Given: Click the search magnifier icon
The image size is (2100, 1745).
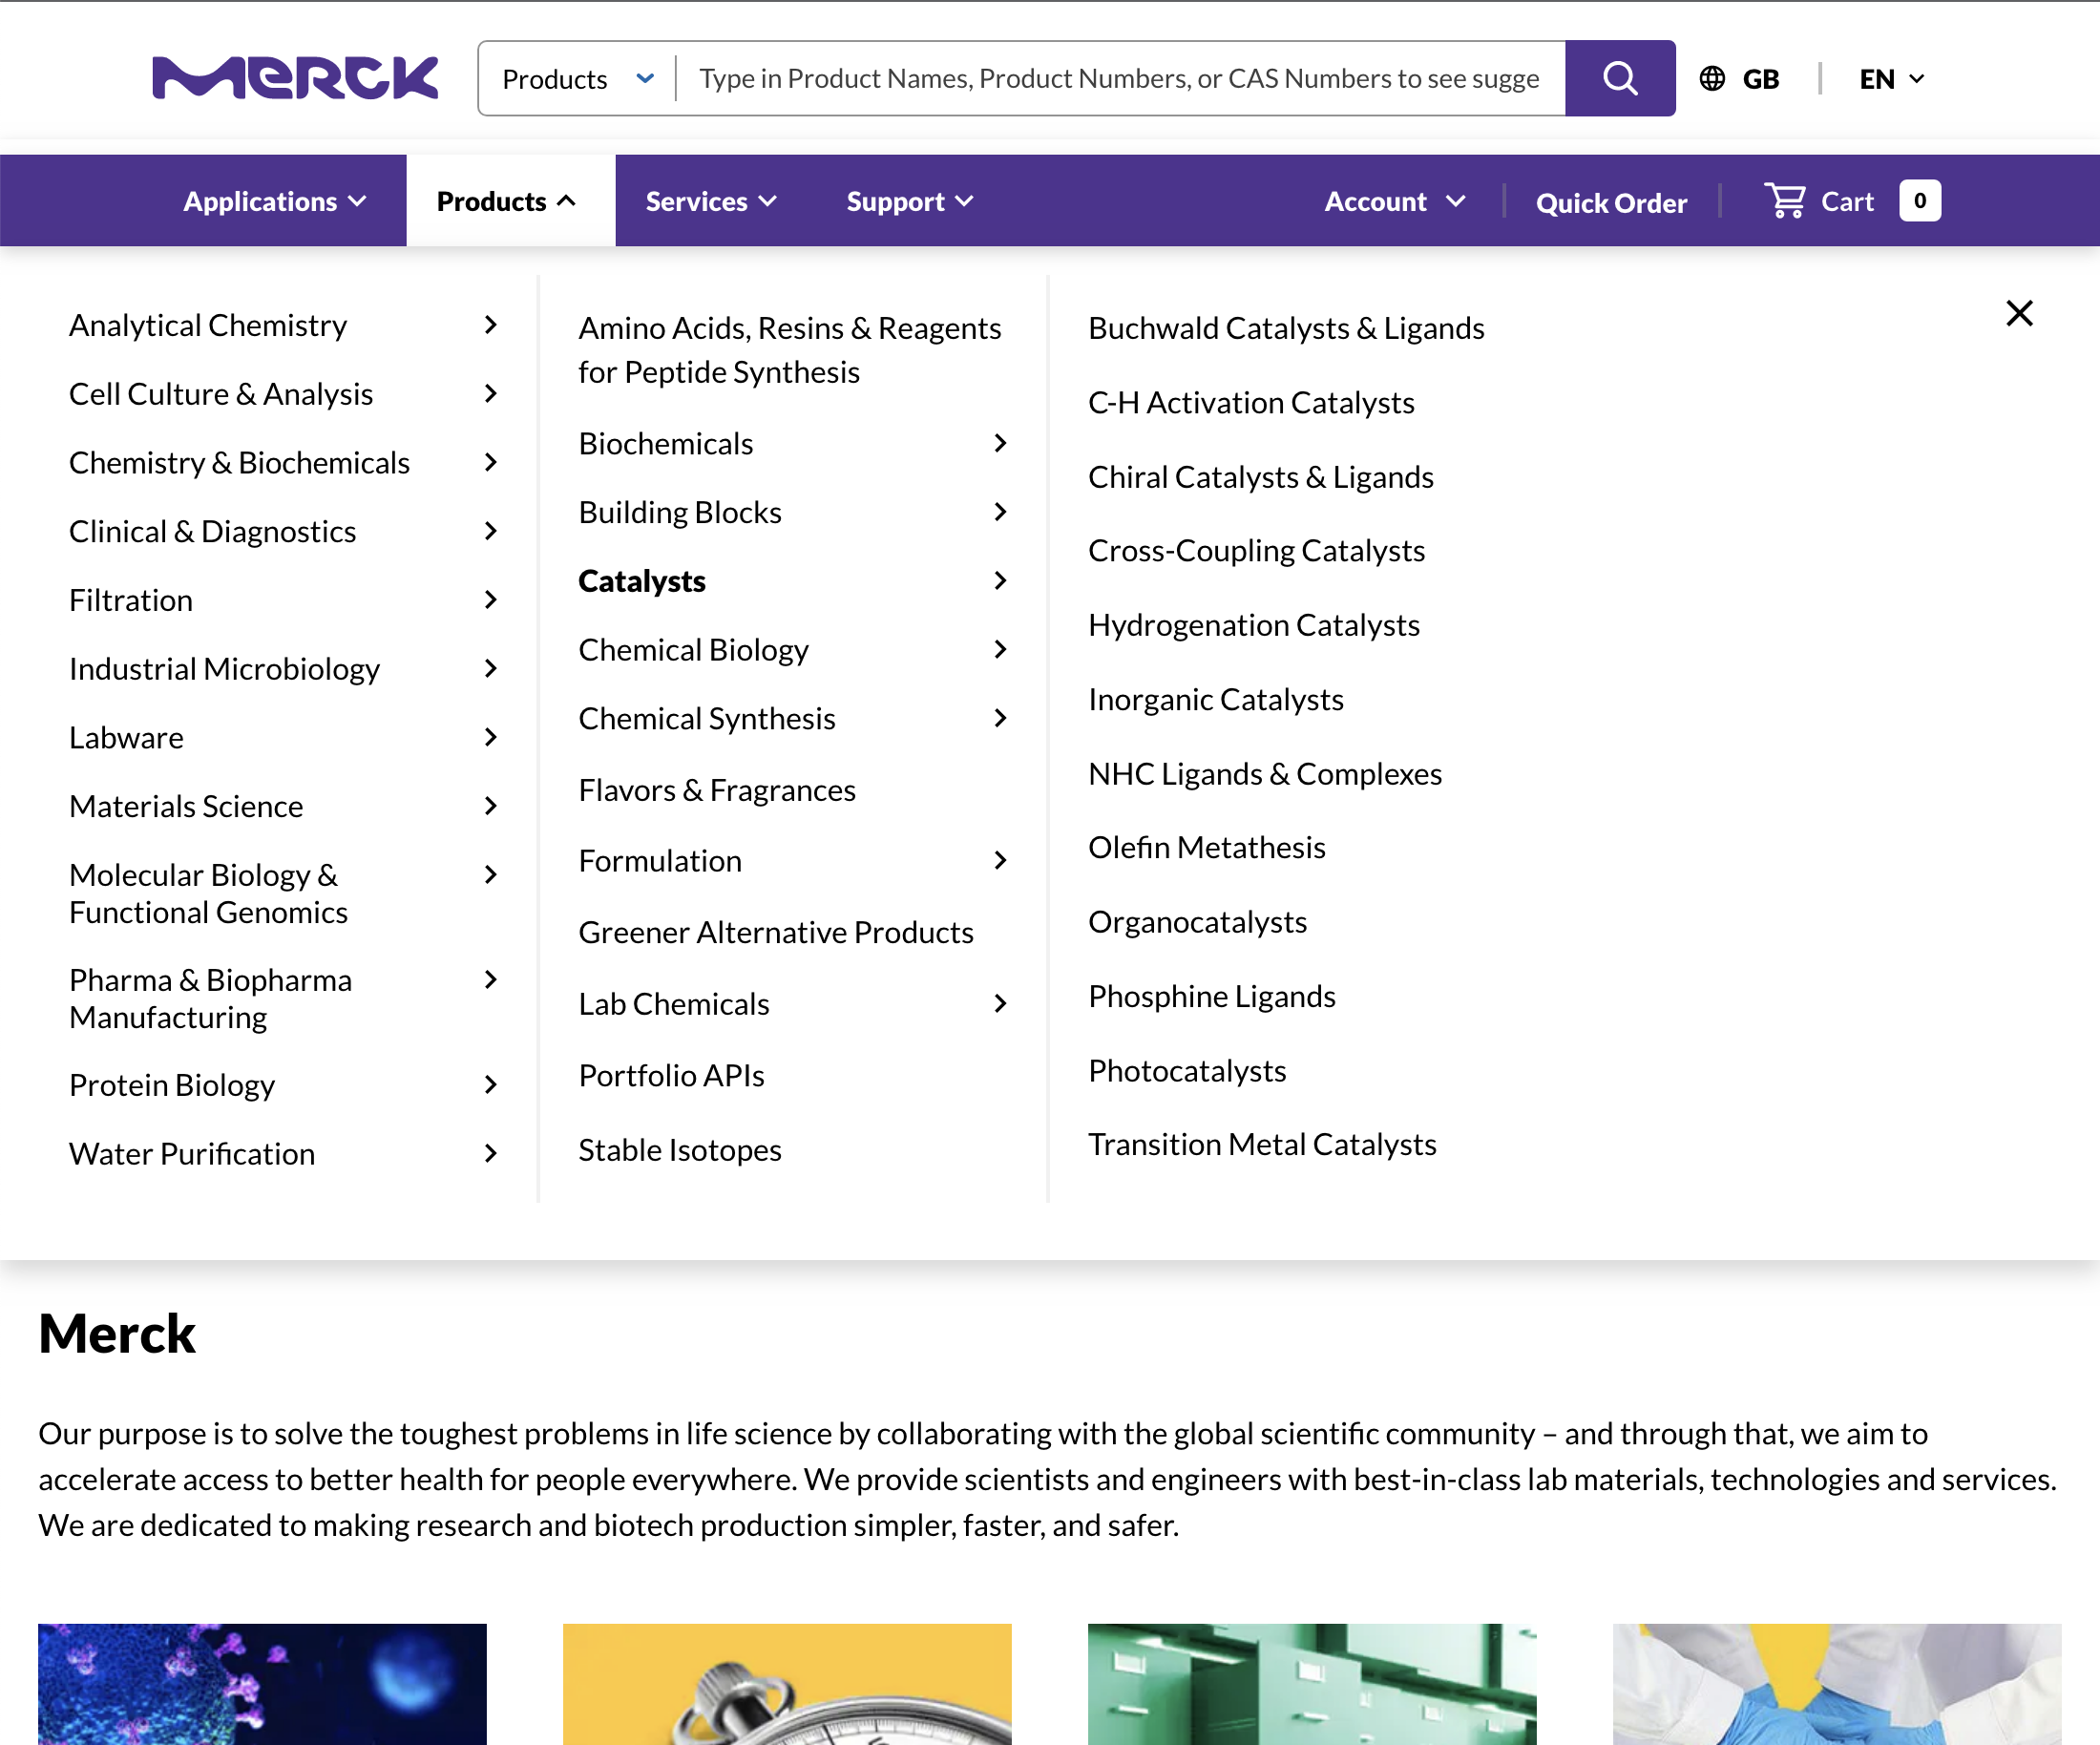Looking at the screenshot, I should [1620, 77].
